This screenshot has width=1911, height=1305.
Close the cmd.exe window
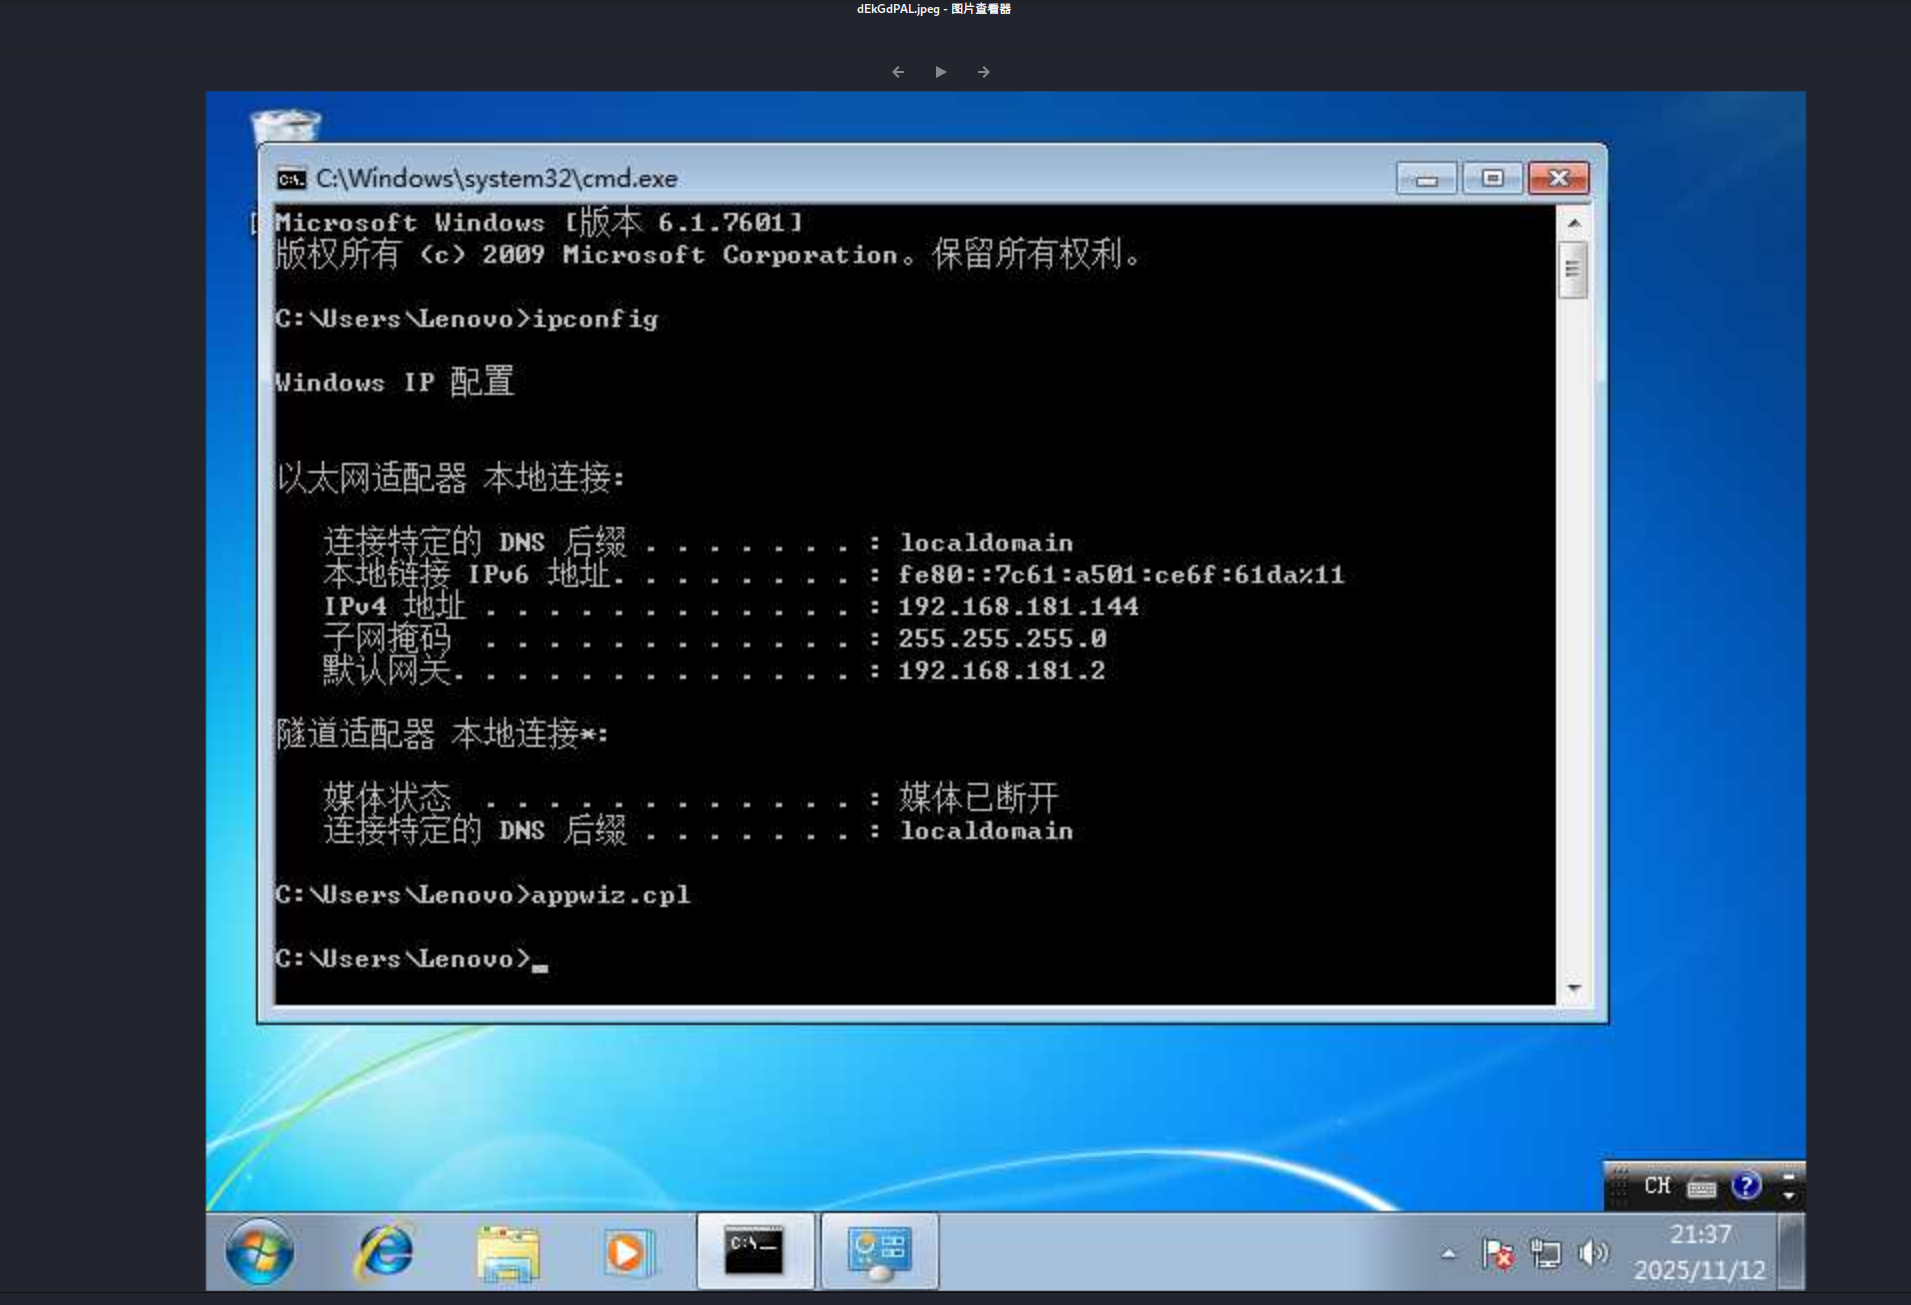1559,179
